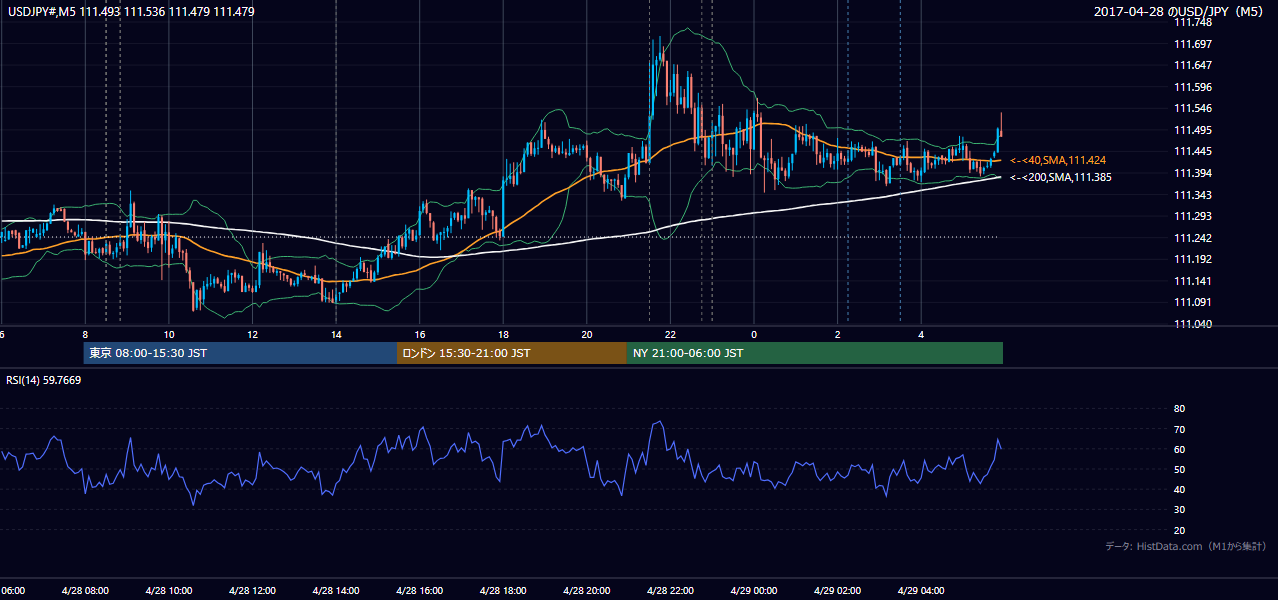Click RSI scale value 80
The image size is (1278, 600).
[1180, 409]
